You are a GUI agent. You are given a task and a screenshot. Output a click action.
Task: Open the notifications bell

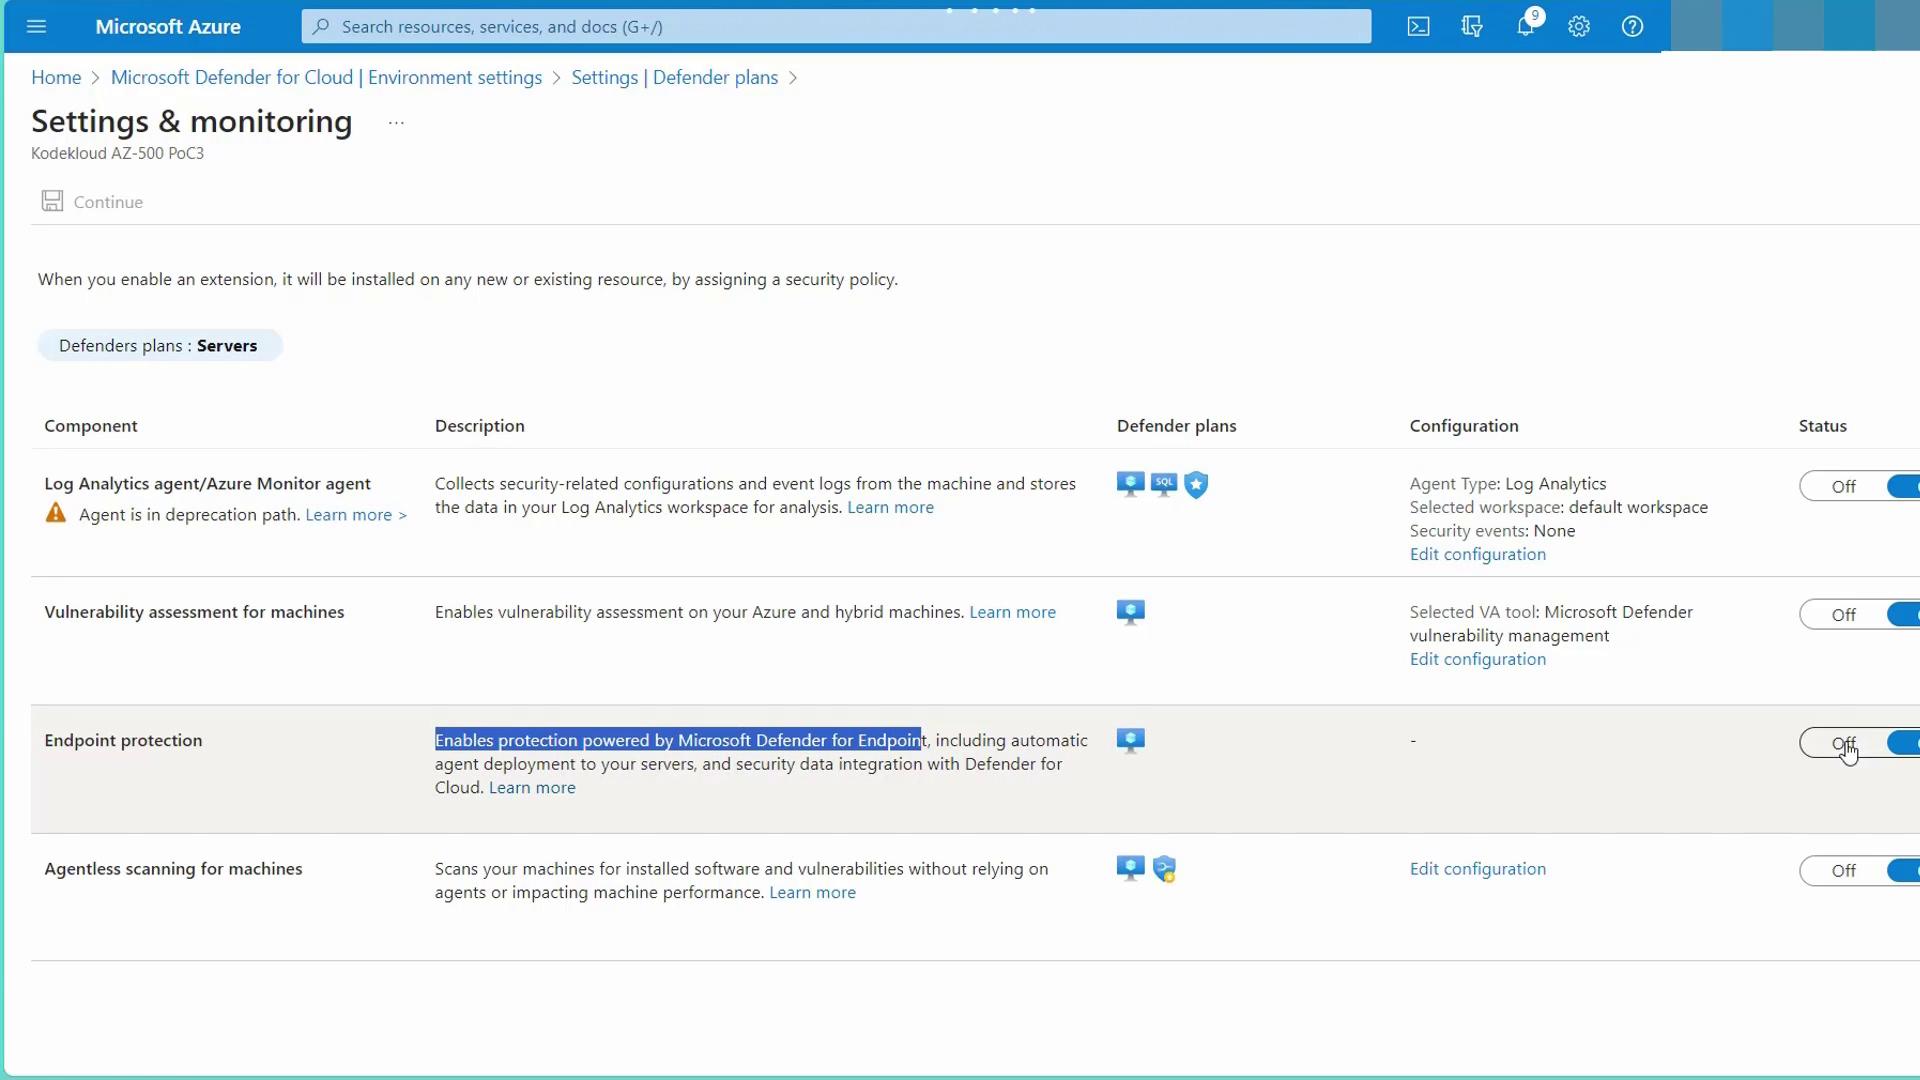[x=1525, y=27]
